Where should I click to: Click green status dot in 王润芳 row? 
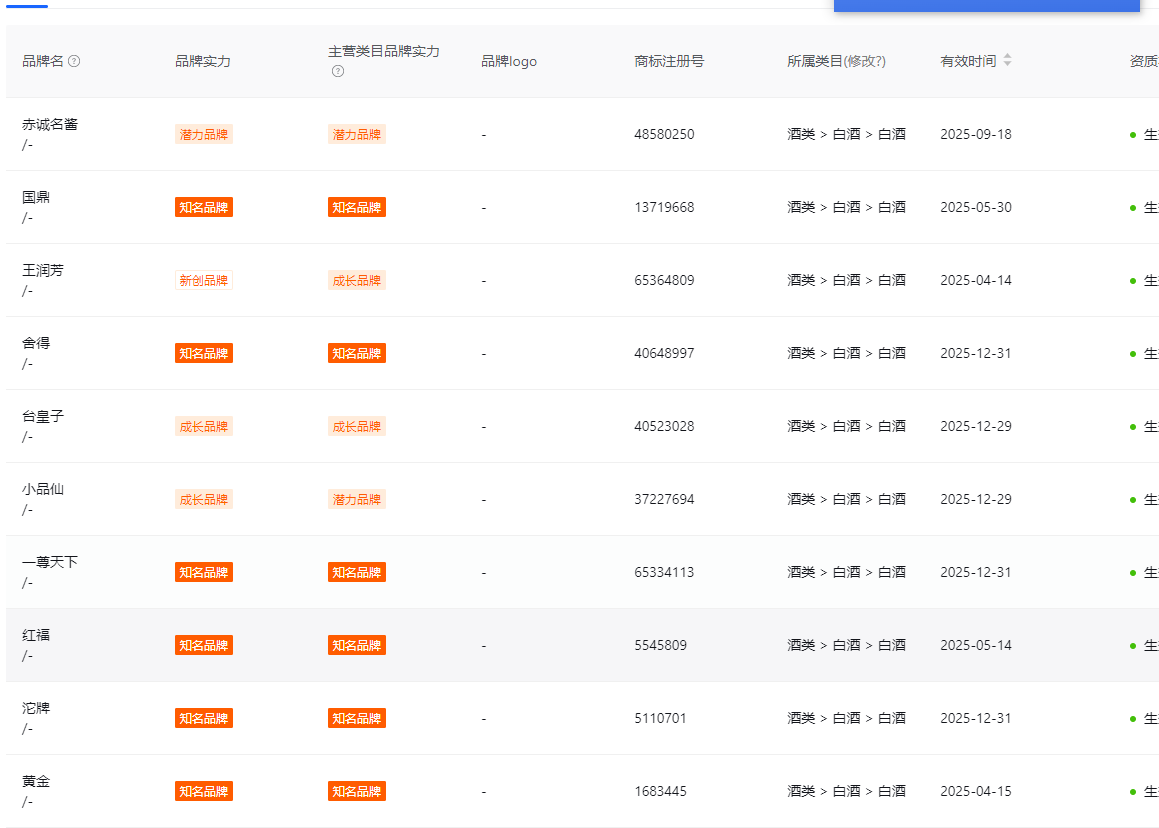[x=1133, y=281]
